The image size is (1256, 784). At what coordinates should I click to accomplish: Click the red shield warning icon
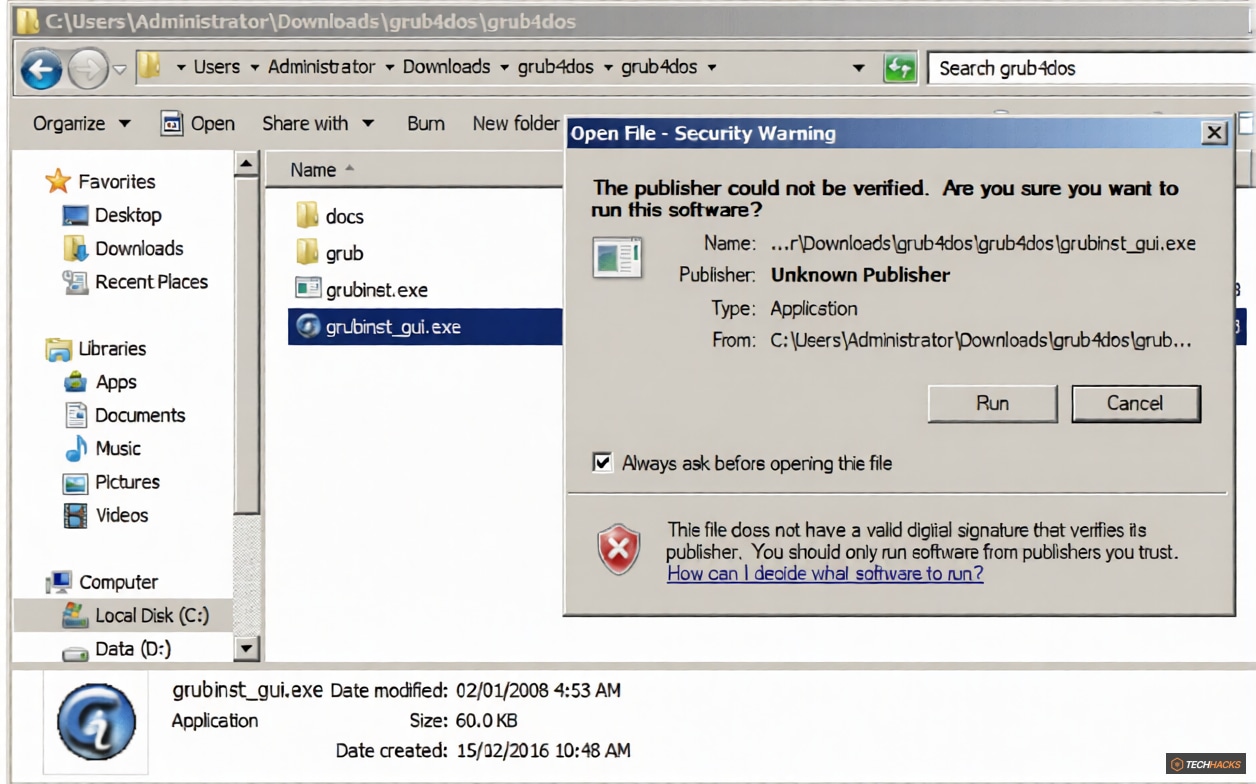[x=619, y=550]
